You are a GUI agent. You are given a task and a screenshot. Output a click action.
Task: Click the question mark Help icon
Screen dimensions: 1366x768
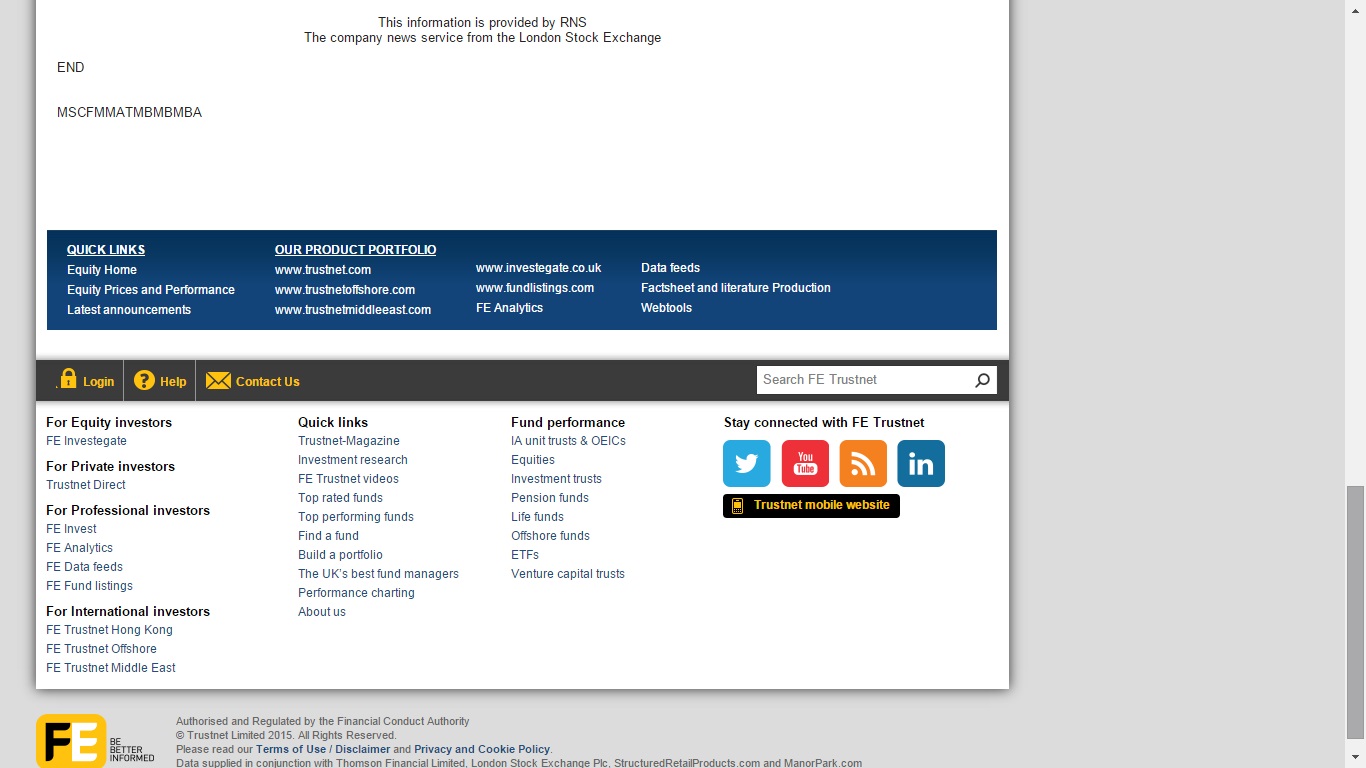(144, 380)
